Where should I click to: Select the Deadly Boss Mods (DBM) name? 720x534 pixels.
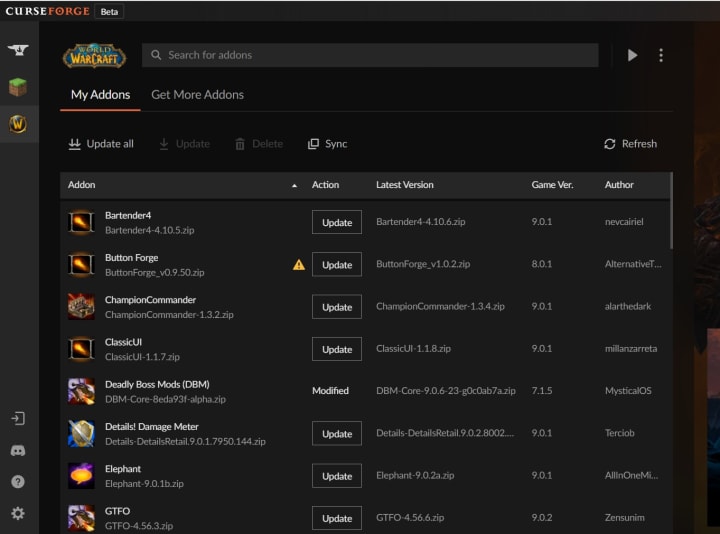click(x=157, y=384)
